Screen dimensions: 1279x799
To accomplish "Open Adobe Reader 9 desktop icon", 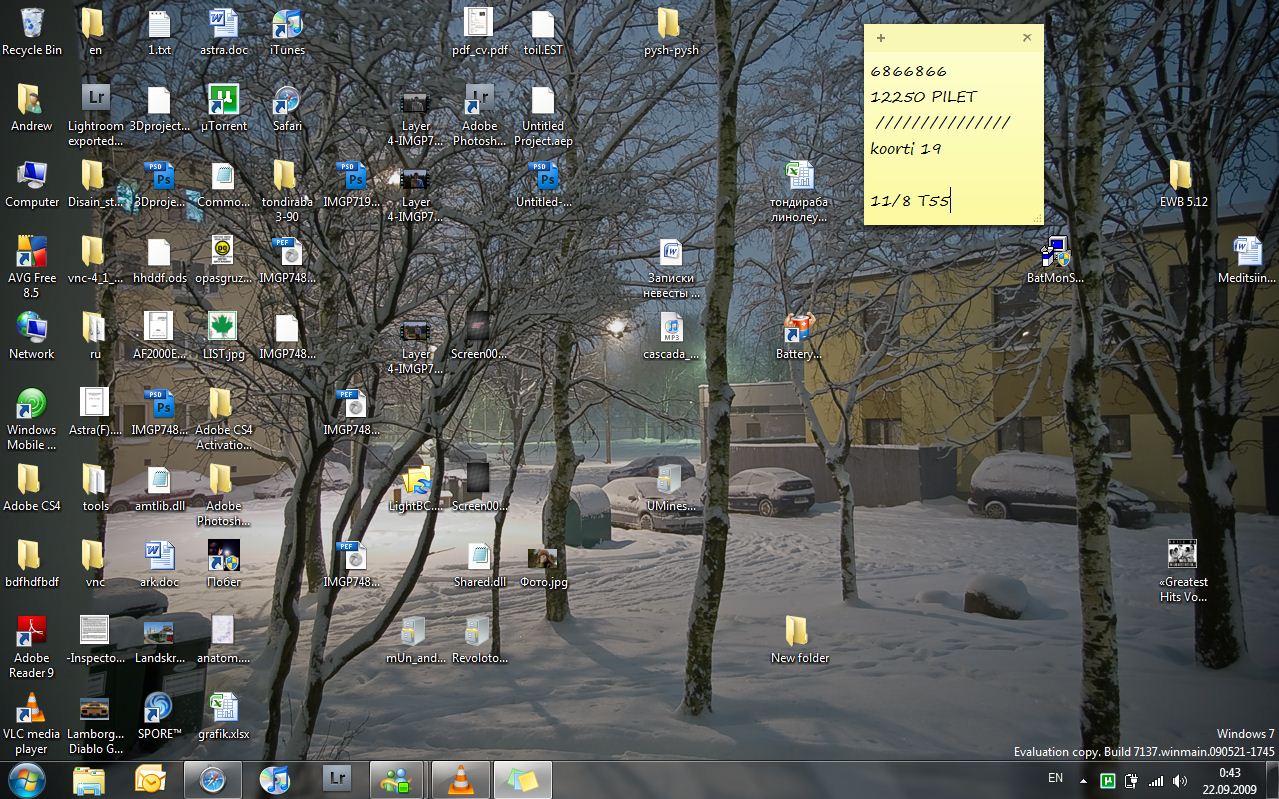I will coord(31,633).
